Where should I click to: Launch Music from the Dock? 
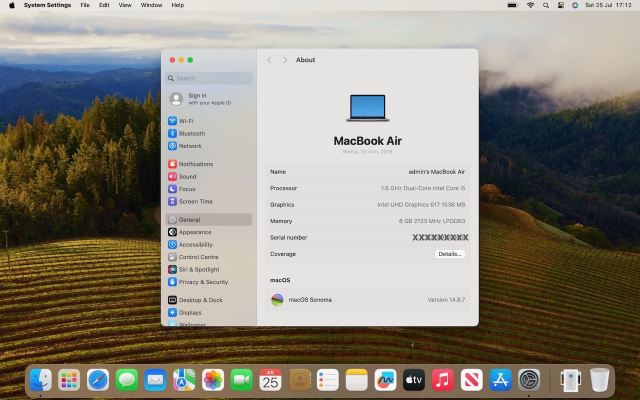(443, 380)
